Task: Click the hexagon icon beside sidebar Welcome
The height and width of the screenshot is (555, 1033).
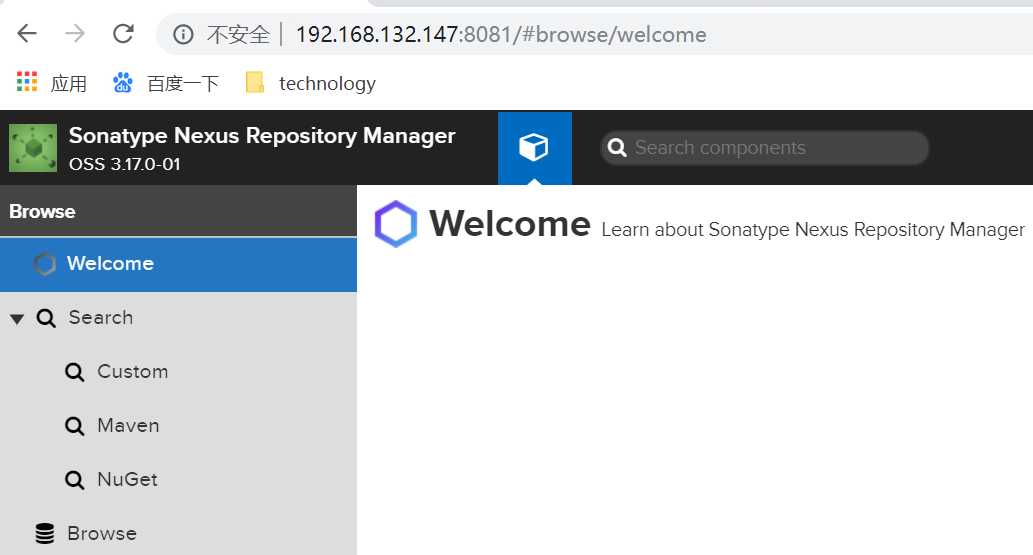Action: pos(45,264)
